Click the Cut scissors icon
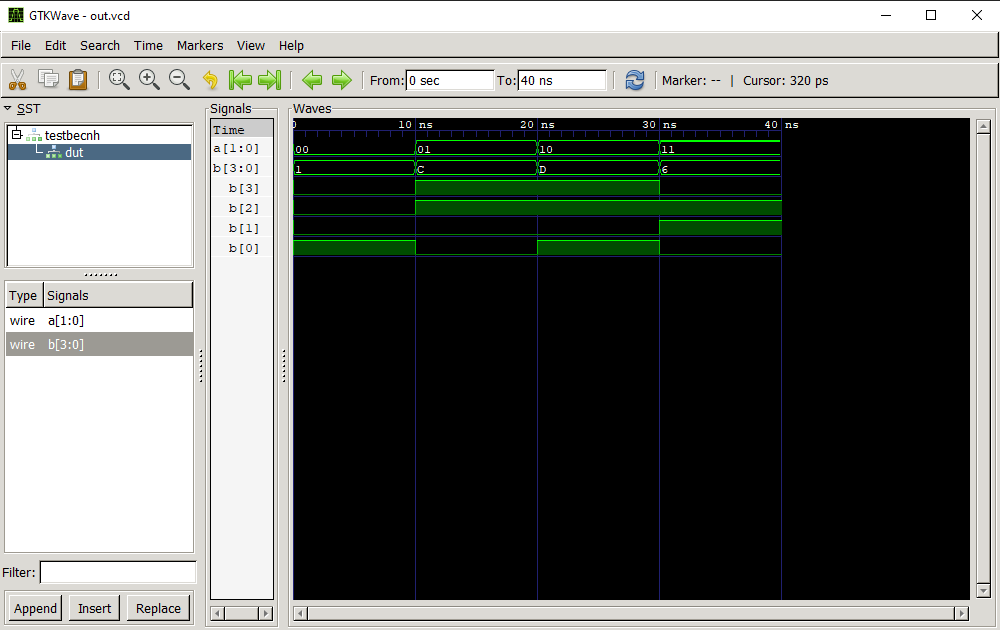The height and width of the screenshot is (630, 1000). (x=17, y=80)
